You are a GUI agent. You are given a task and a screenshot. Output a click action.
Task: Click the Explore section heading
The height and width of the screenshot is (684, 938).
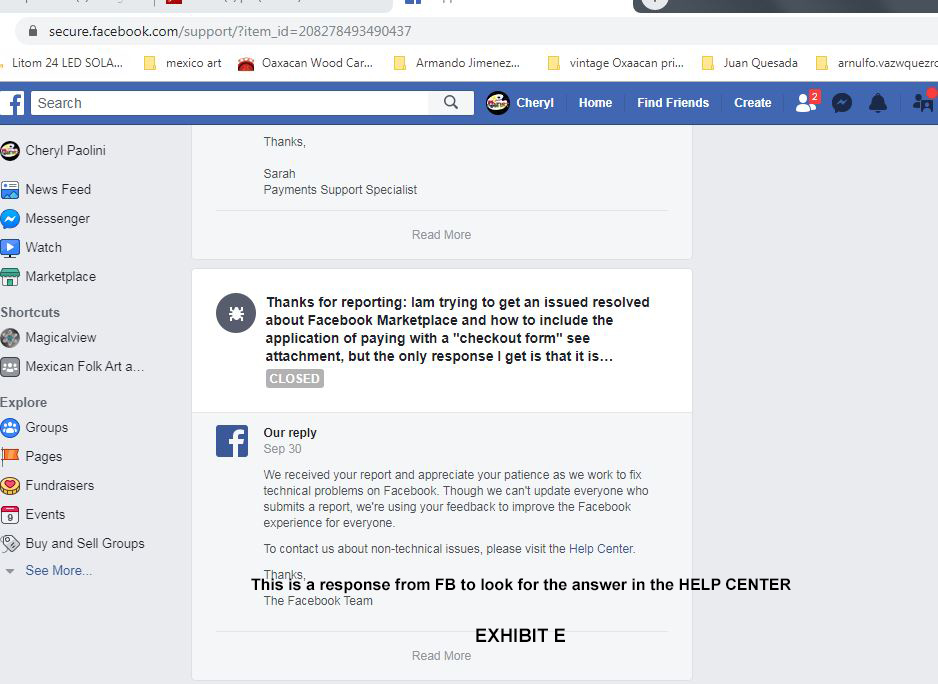coord(23,403)
